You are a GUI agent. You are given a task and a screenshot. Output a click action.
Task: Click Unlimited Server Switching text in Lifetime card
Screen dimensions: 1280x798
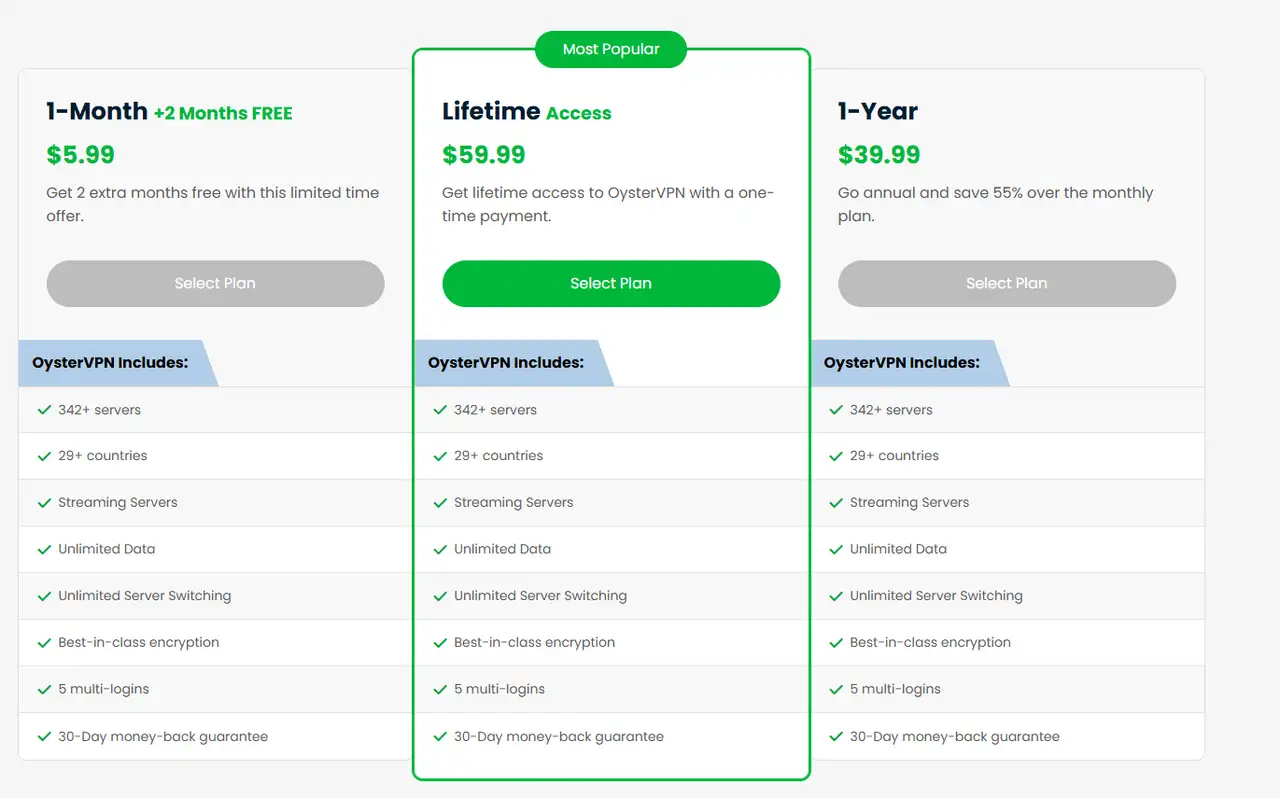pyautogui.click(x=540, y=596)
